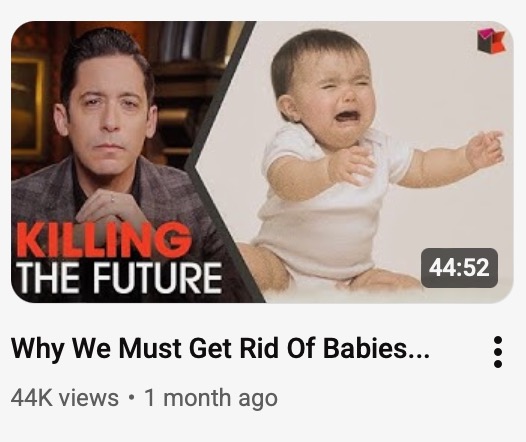This screenshot has height=442, width=526.
Task: Click the bookshelf behind the man
Action: point(188,67)
